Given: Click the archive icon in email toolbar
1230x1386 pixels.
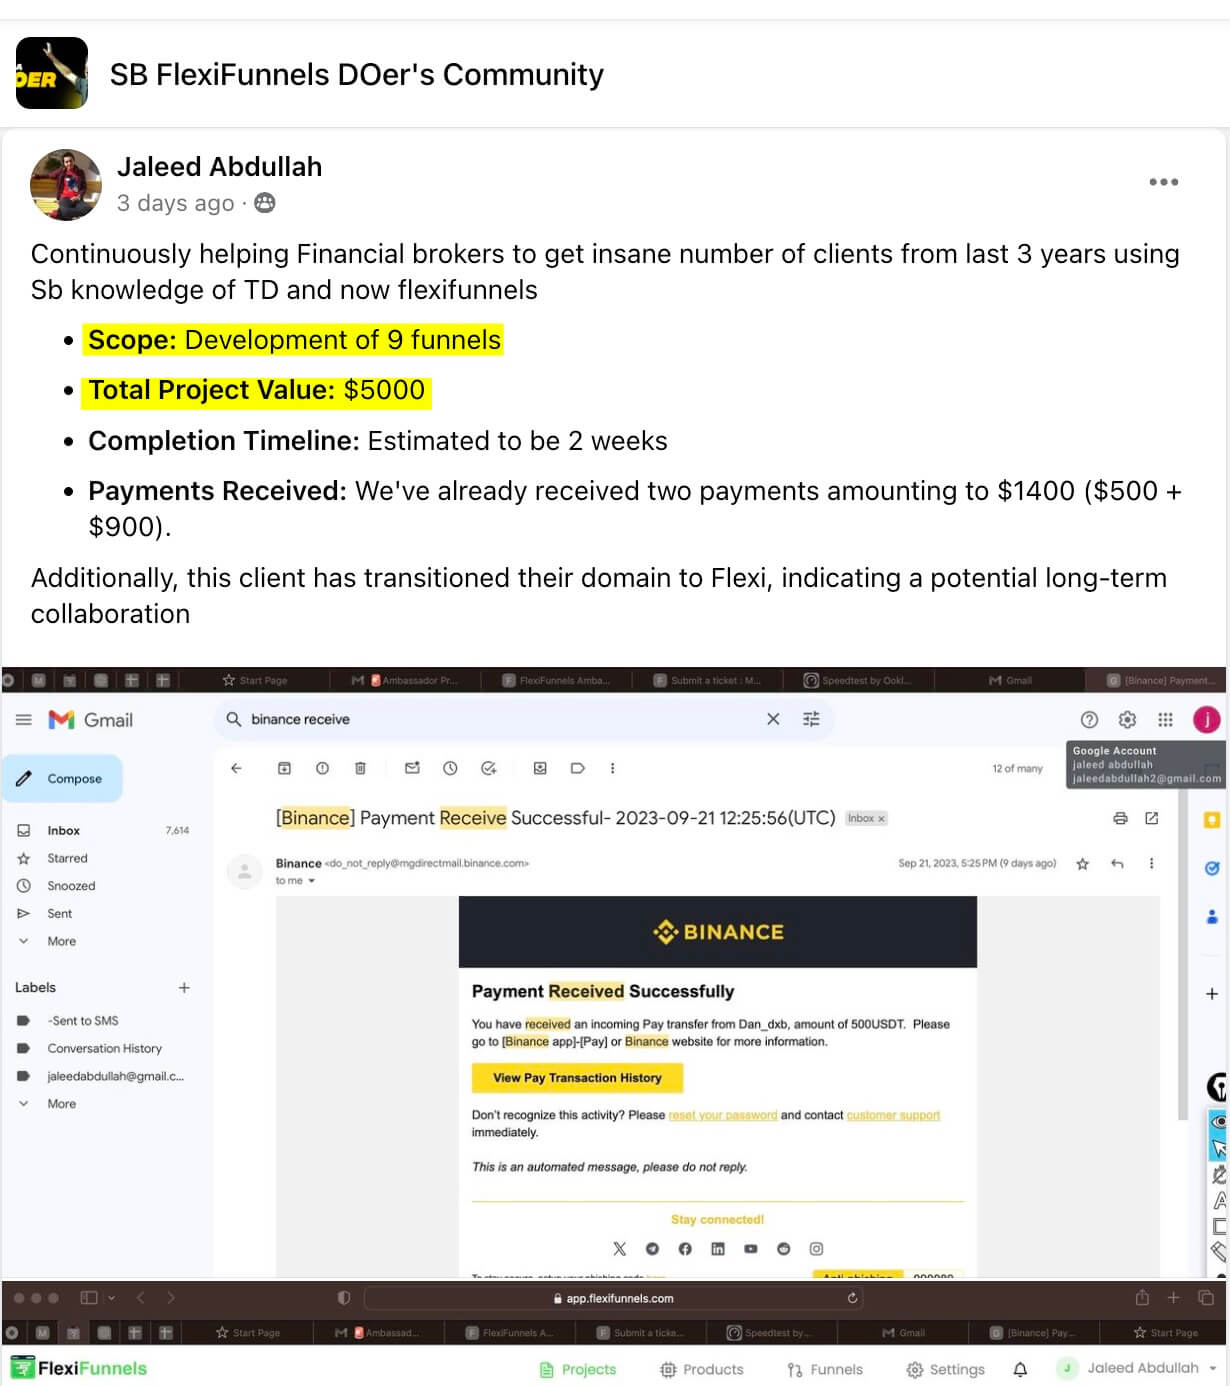Looking at the screenshot, I should (x=284, y=768).
